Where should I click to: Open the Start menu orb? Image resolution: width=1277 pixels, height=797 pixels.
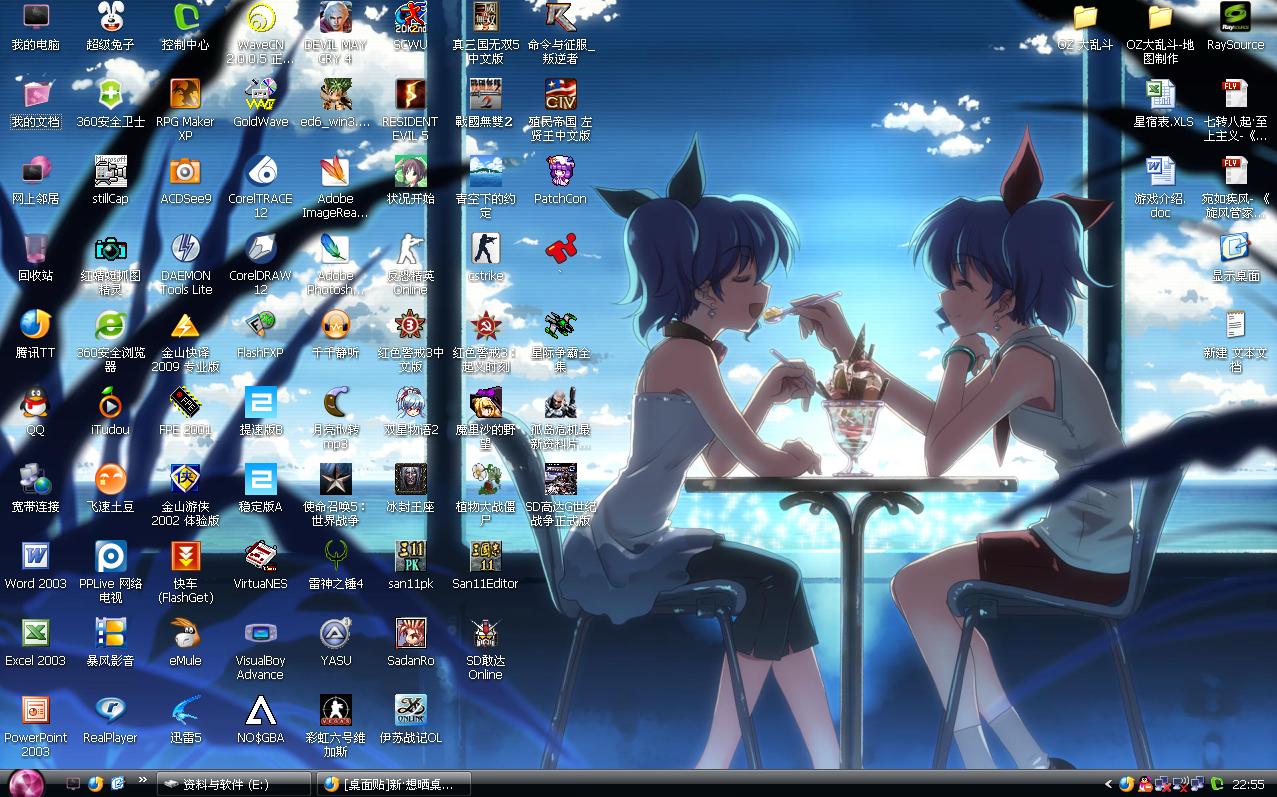pyautogui.click(x=26, y=782)
